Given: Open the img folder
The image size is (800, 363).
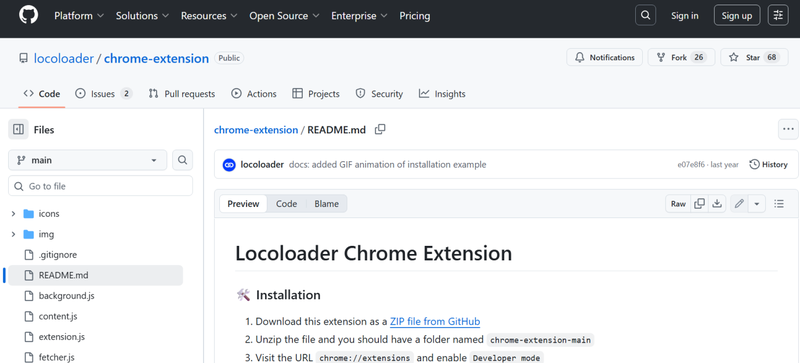Looking at the screenshot, I should point(46,234).
